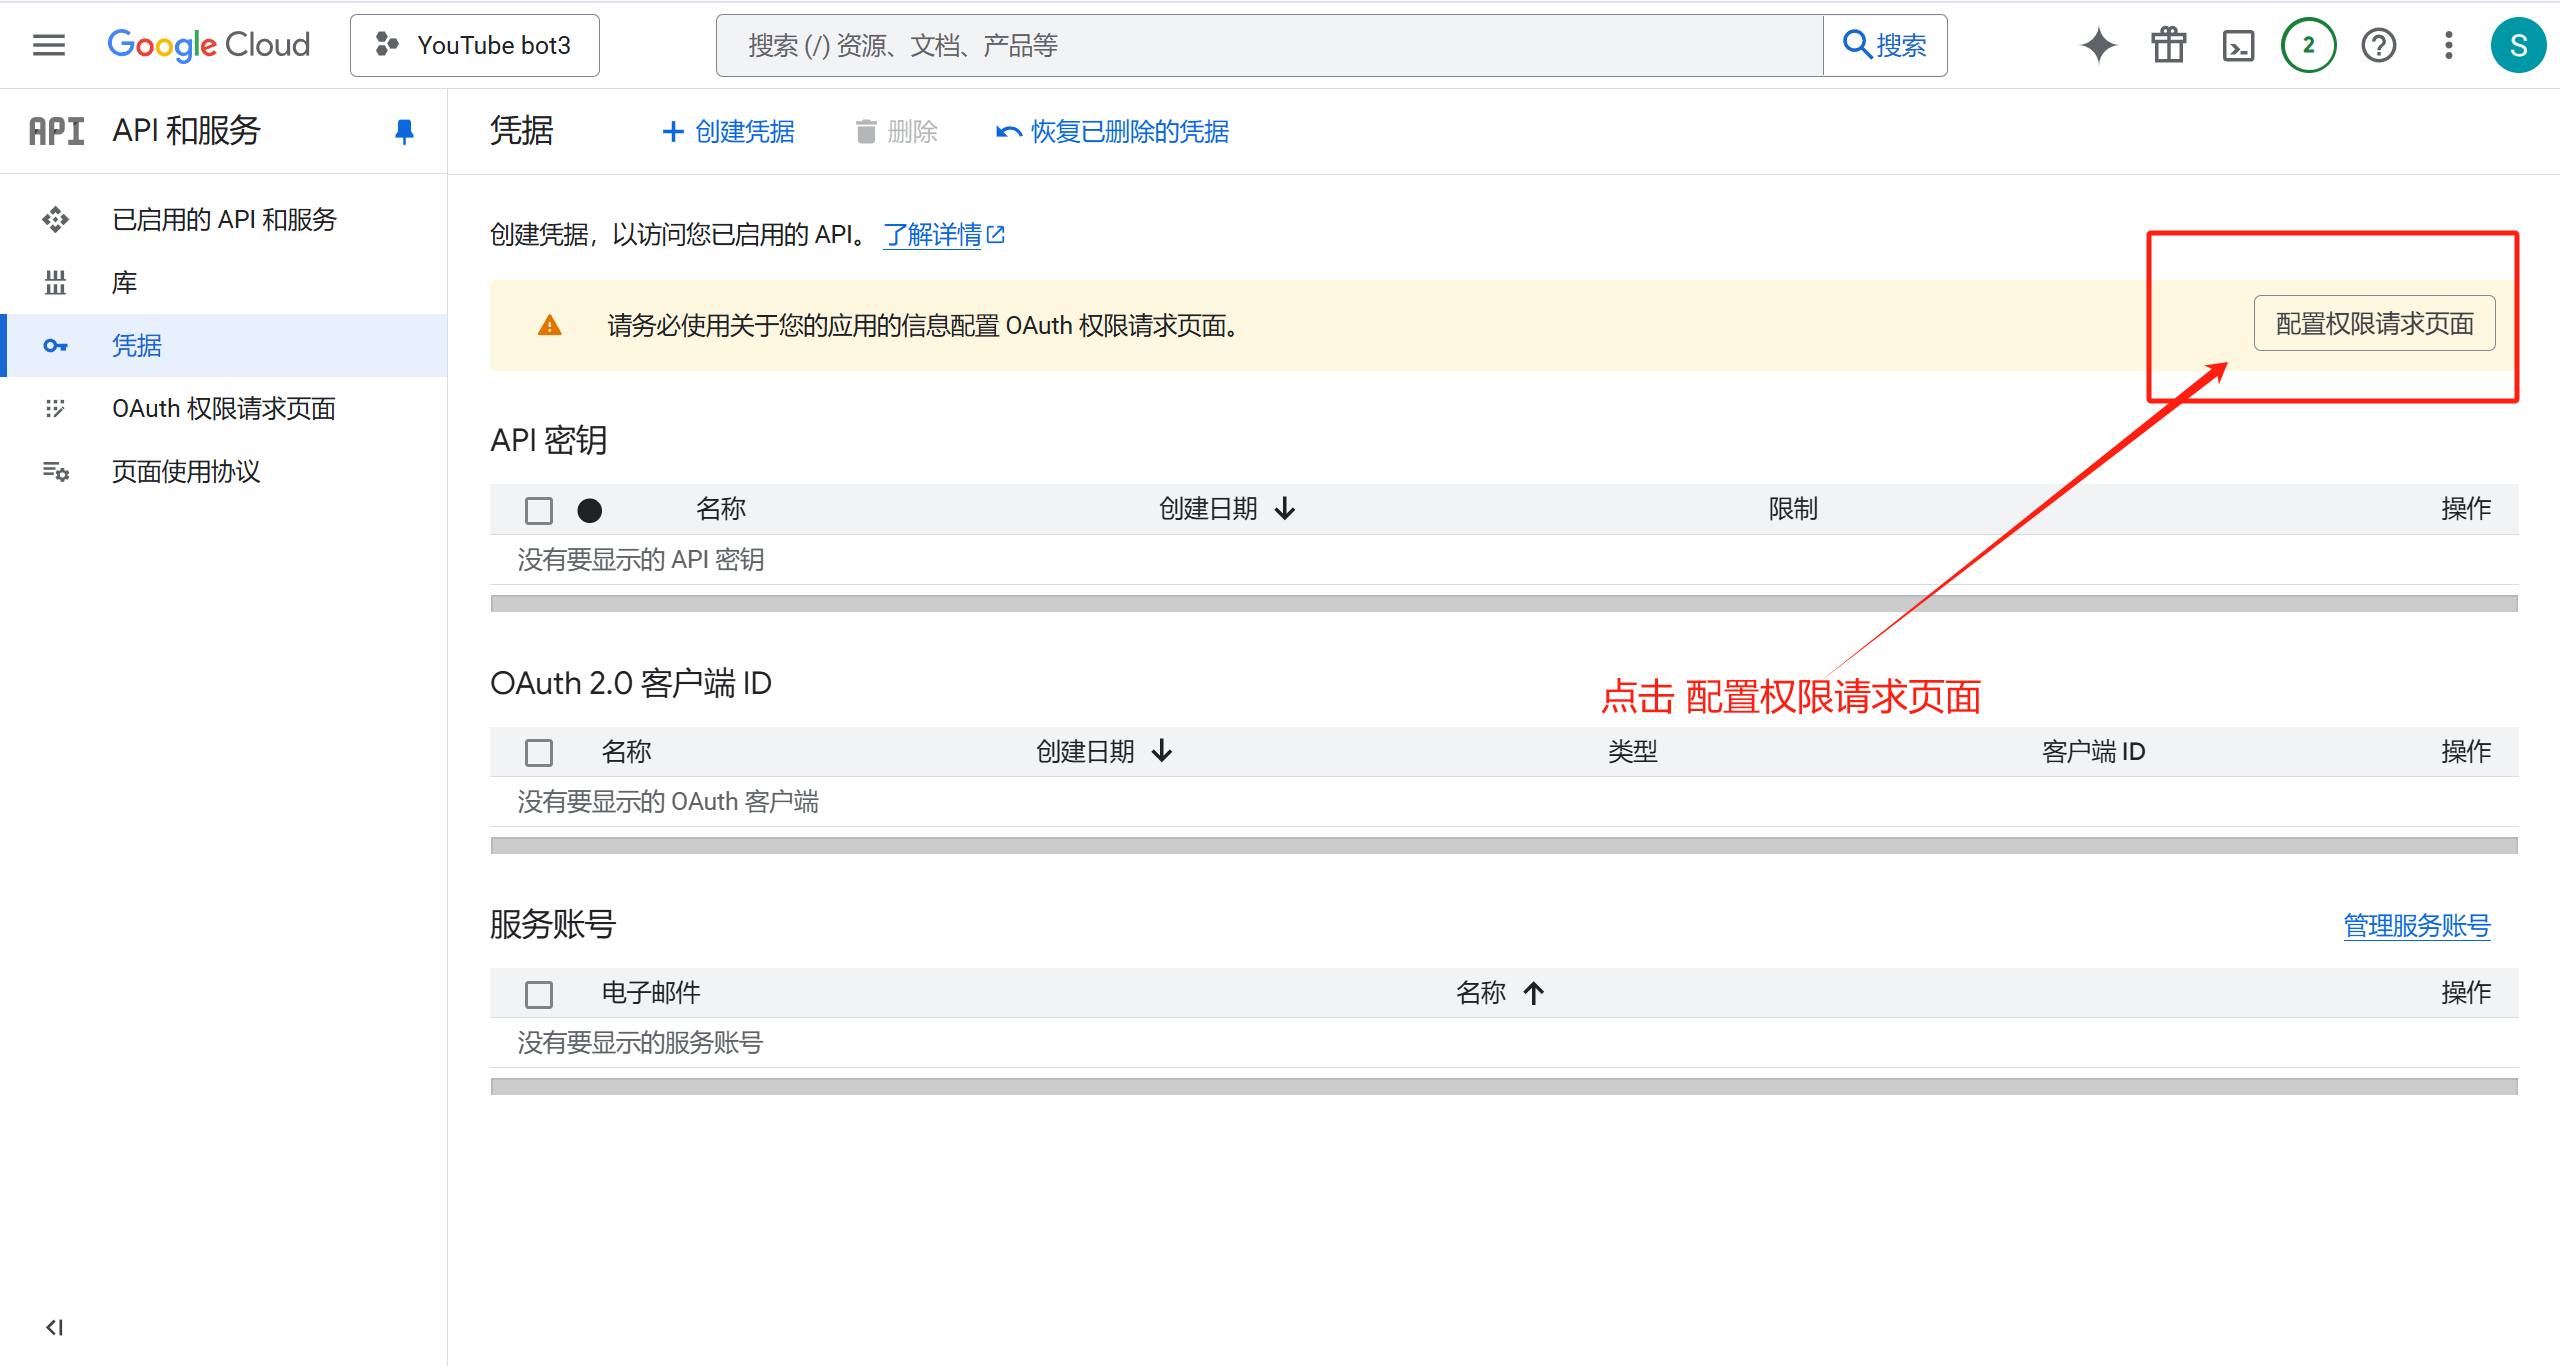This screenshot has height=1366, width=2560.
Task: Open the free trial gift icon
Action: point(2168,45)
